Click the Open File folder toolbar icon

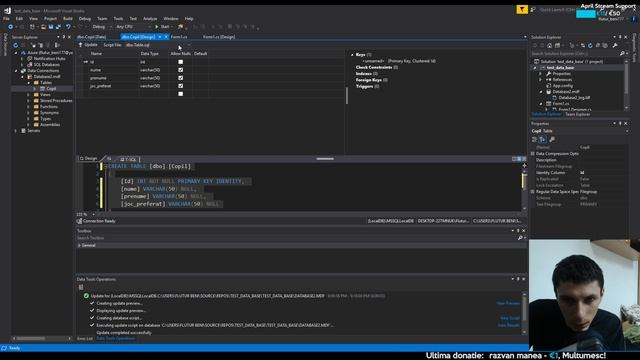43,27
